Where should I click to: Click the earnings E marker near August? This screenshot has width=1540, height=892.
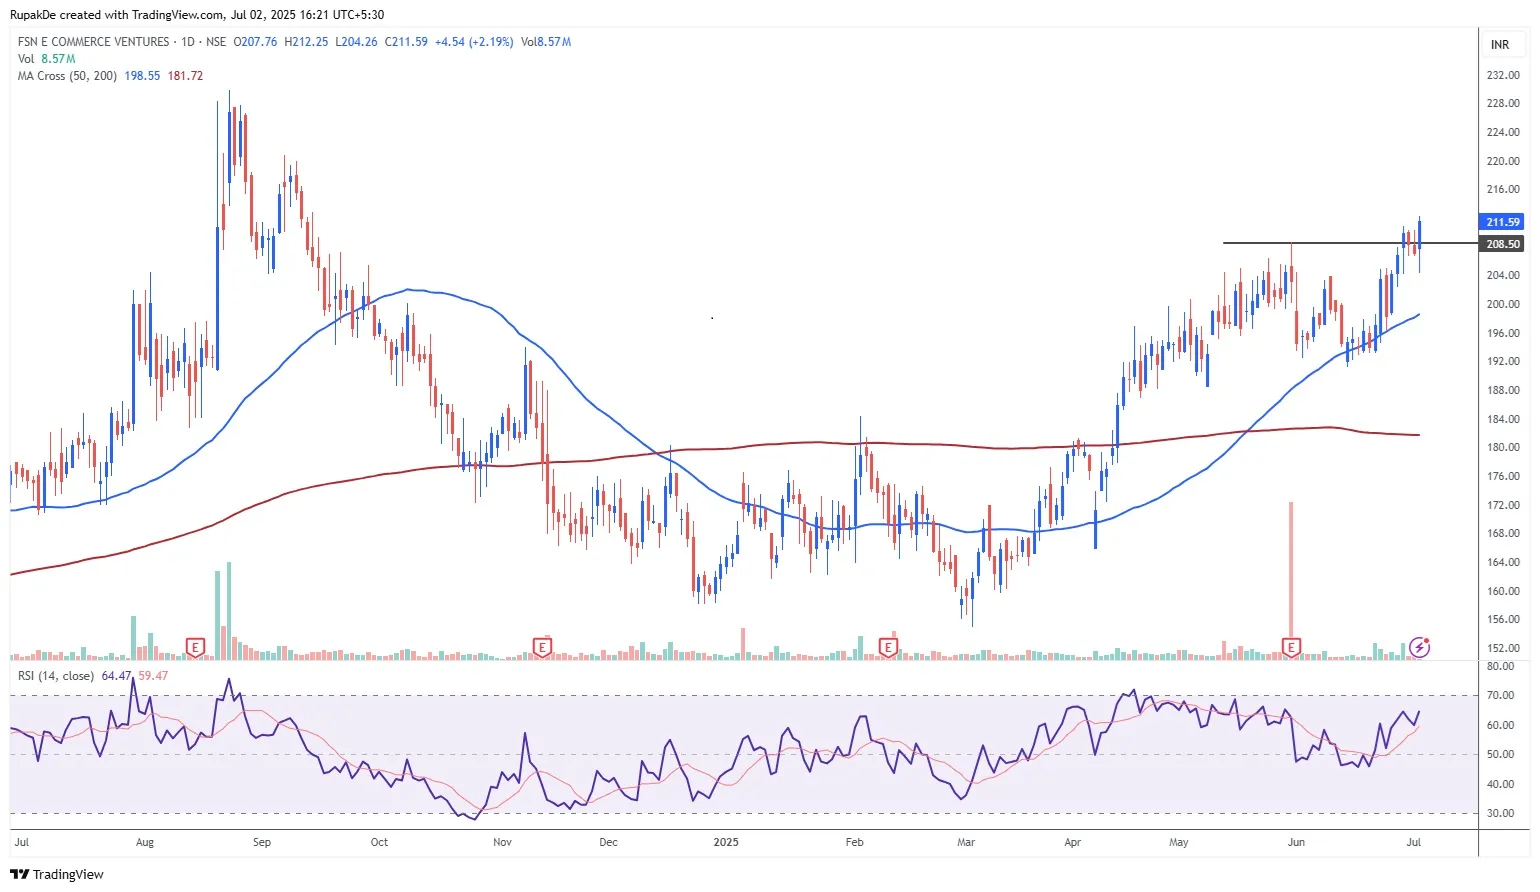click(196, 648)
